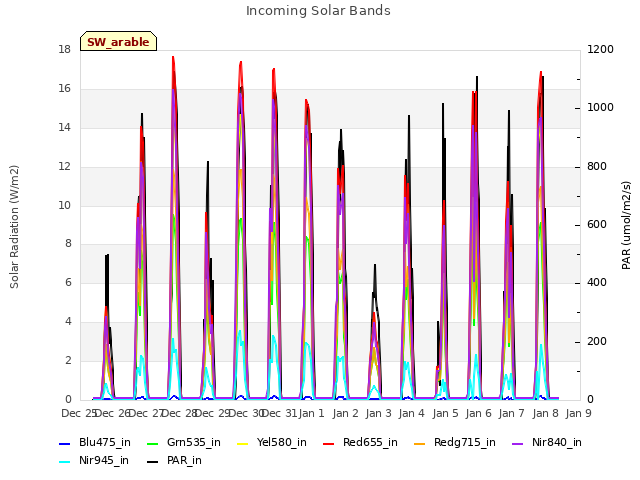Click the 200 right y-axis tick label
Screen dimensions: 640x480
coord(597,341)
